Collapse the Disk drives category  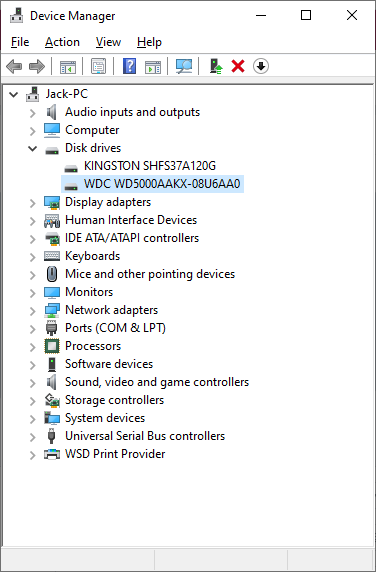pos(33,148)
